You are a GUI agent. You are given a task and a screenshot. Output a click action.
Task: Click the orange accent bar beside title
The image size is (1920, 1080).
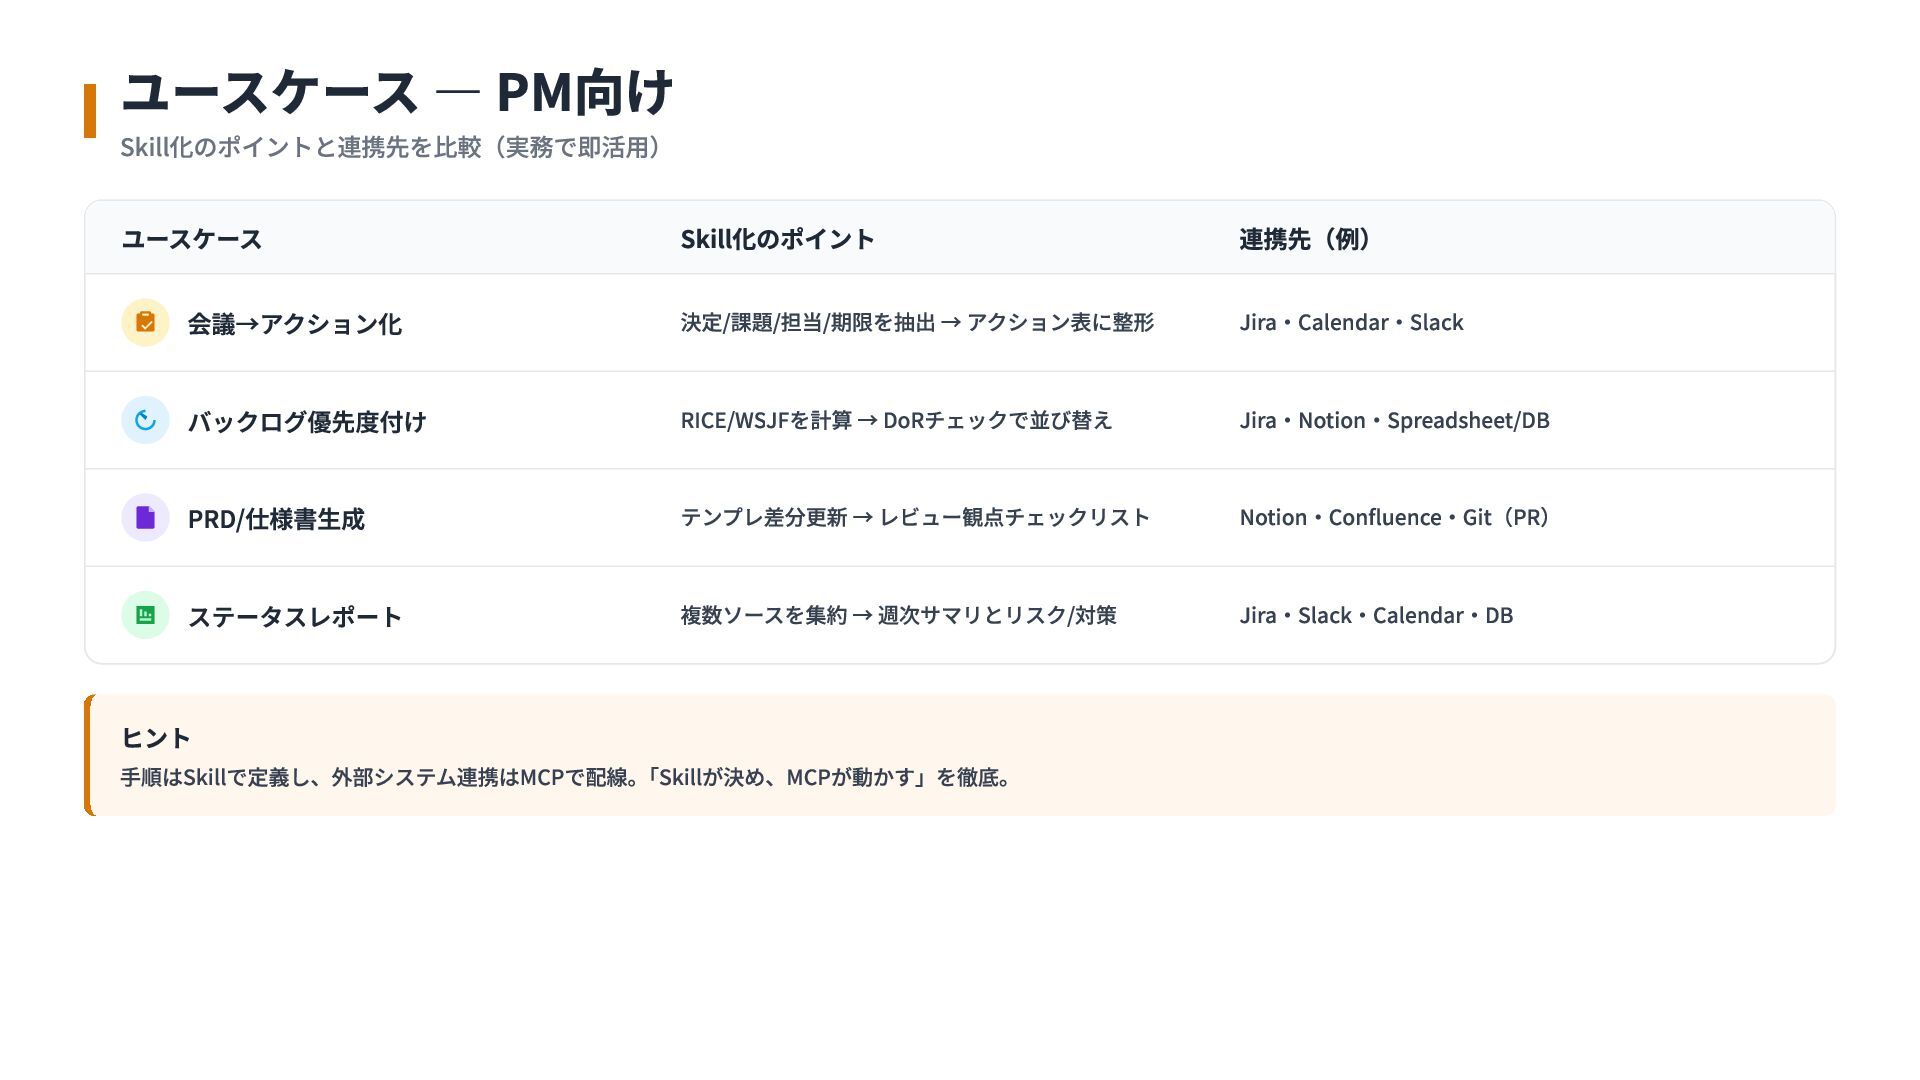tap(90, 111)
